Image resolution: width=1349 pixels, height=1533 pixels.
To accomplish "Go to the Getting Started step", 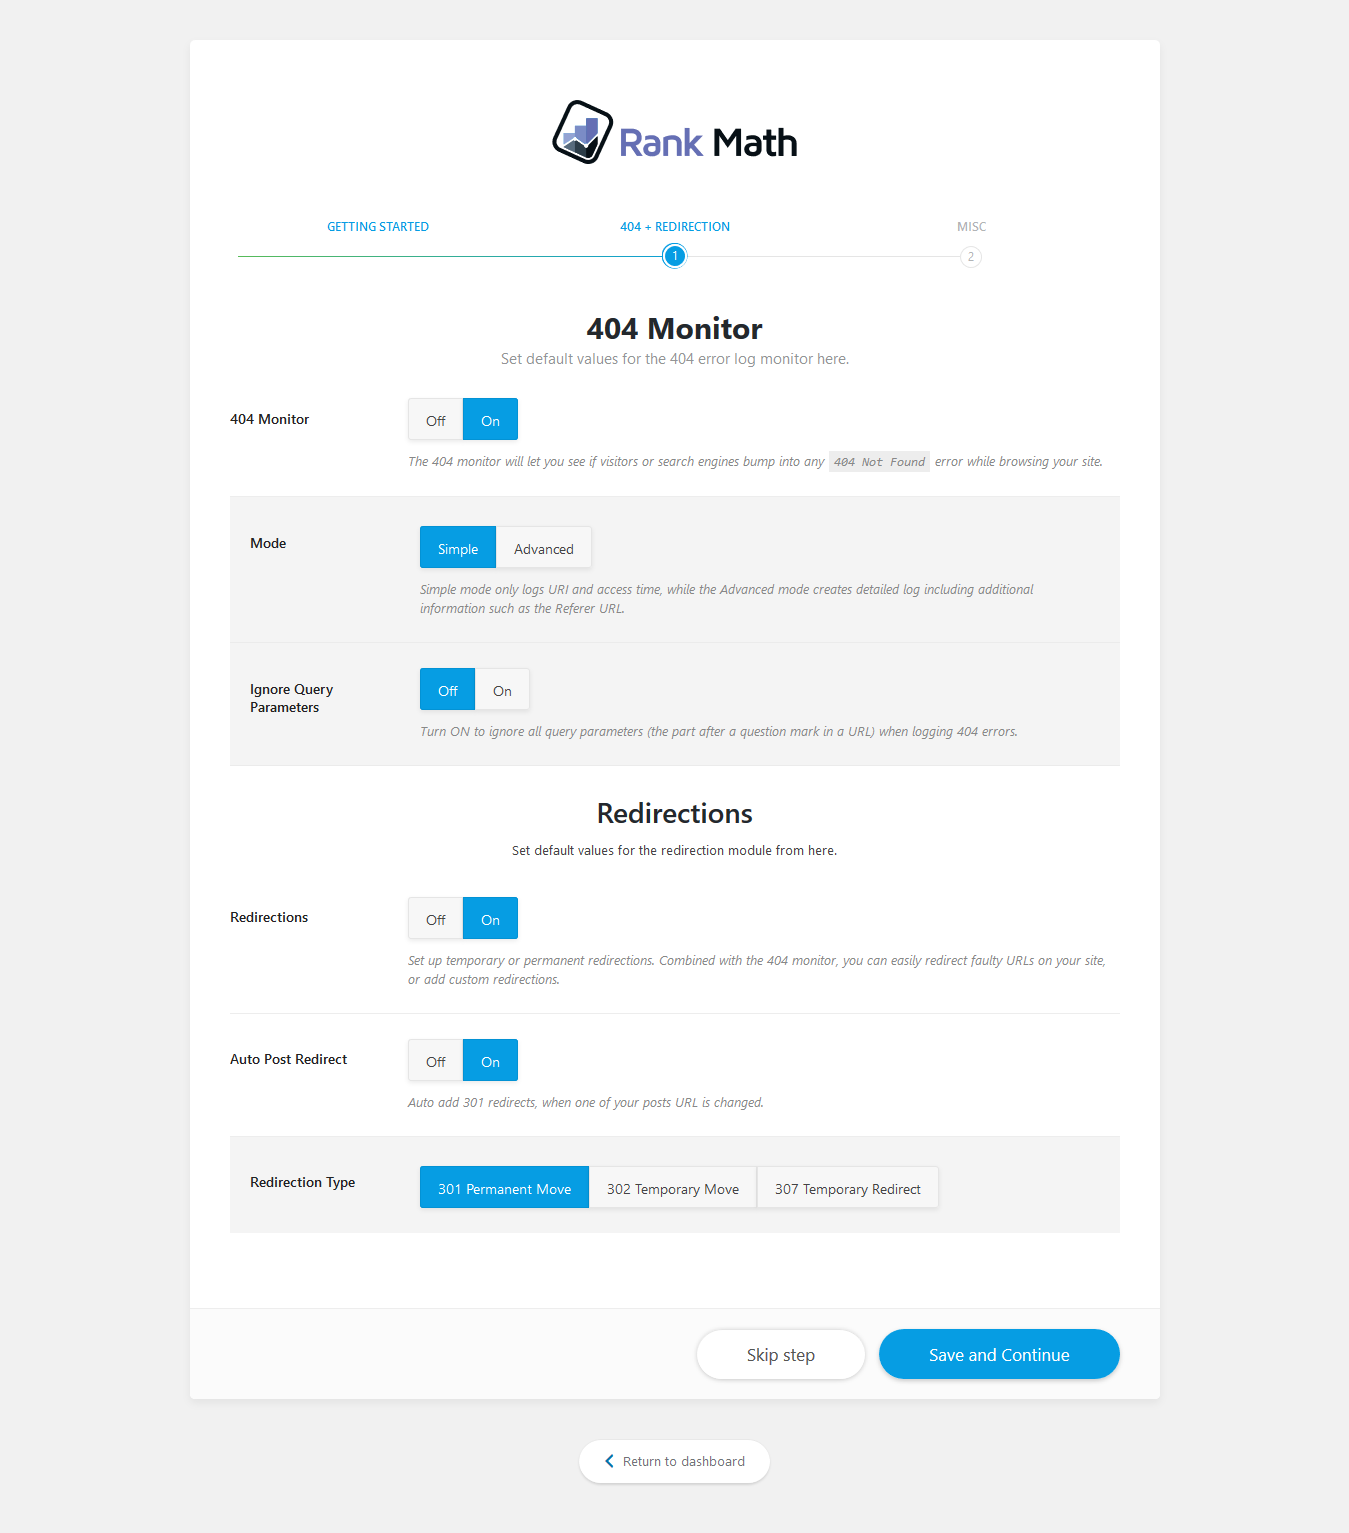I will click(x=378, y=227).
